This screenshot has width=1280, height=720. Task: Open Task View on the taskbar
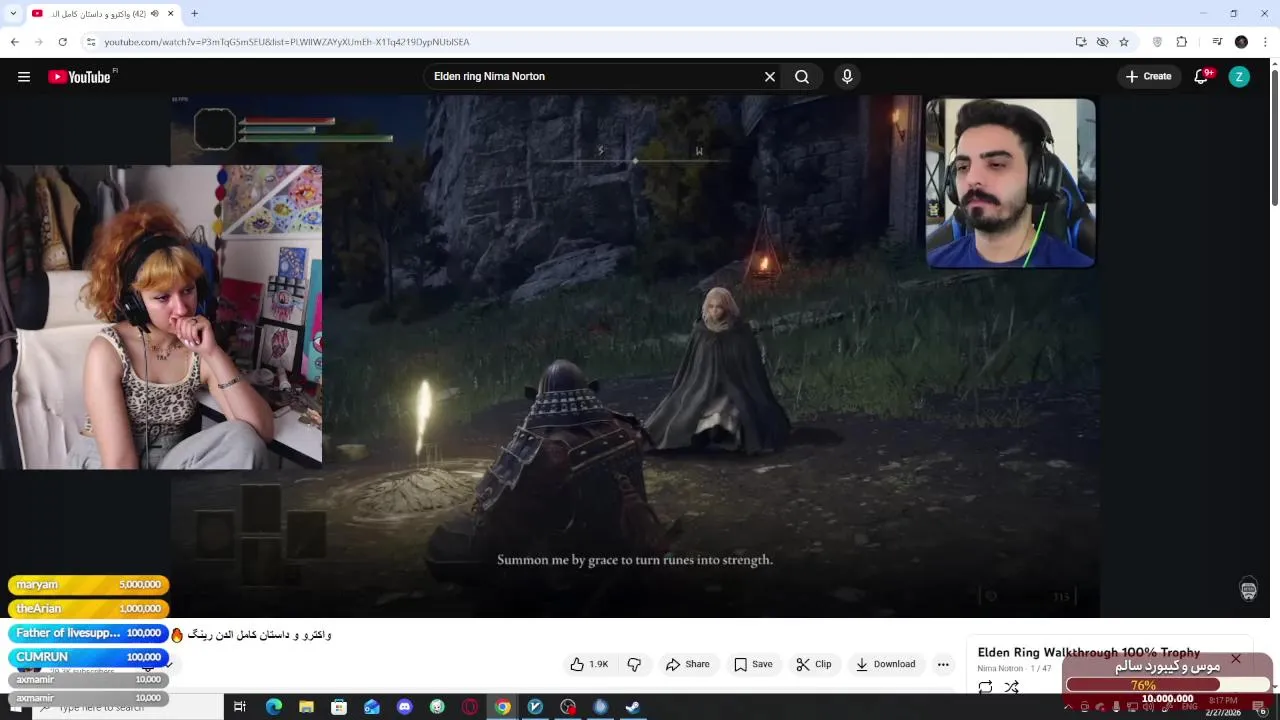240,707
